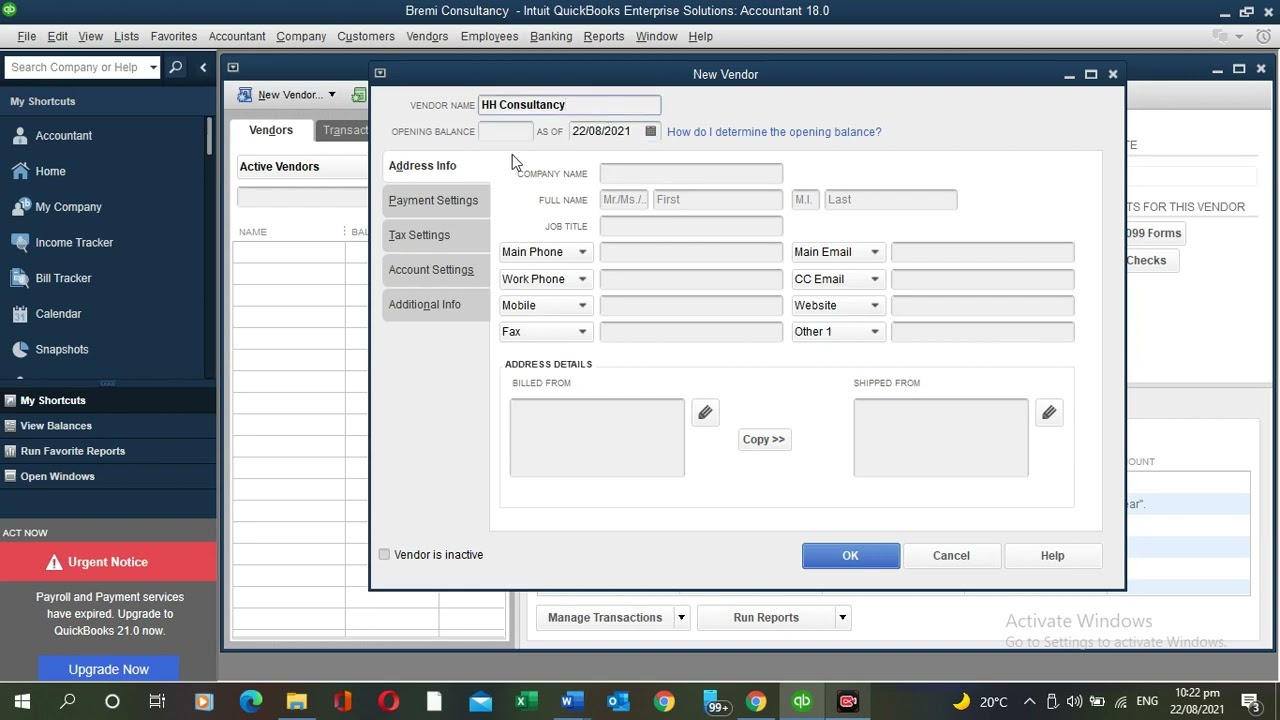
Task: Edit the Shipped From address with the pencil icon
Action: point(1049,413)
